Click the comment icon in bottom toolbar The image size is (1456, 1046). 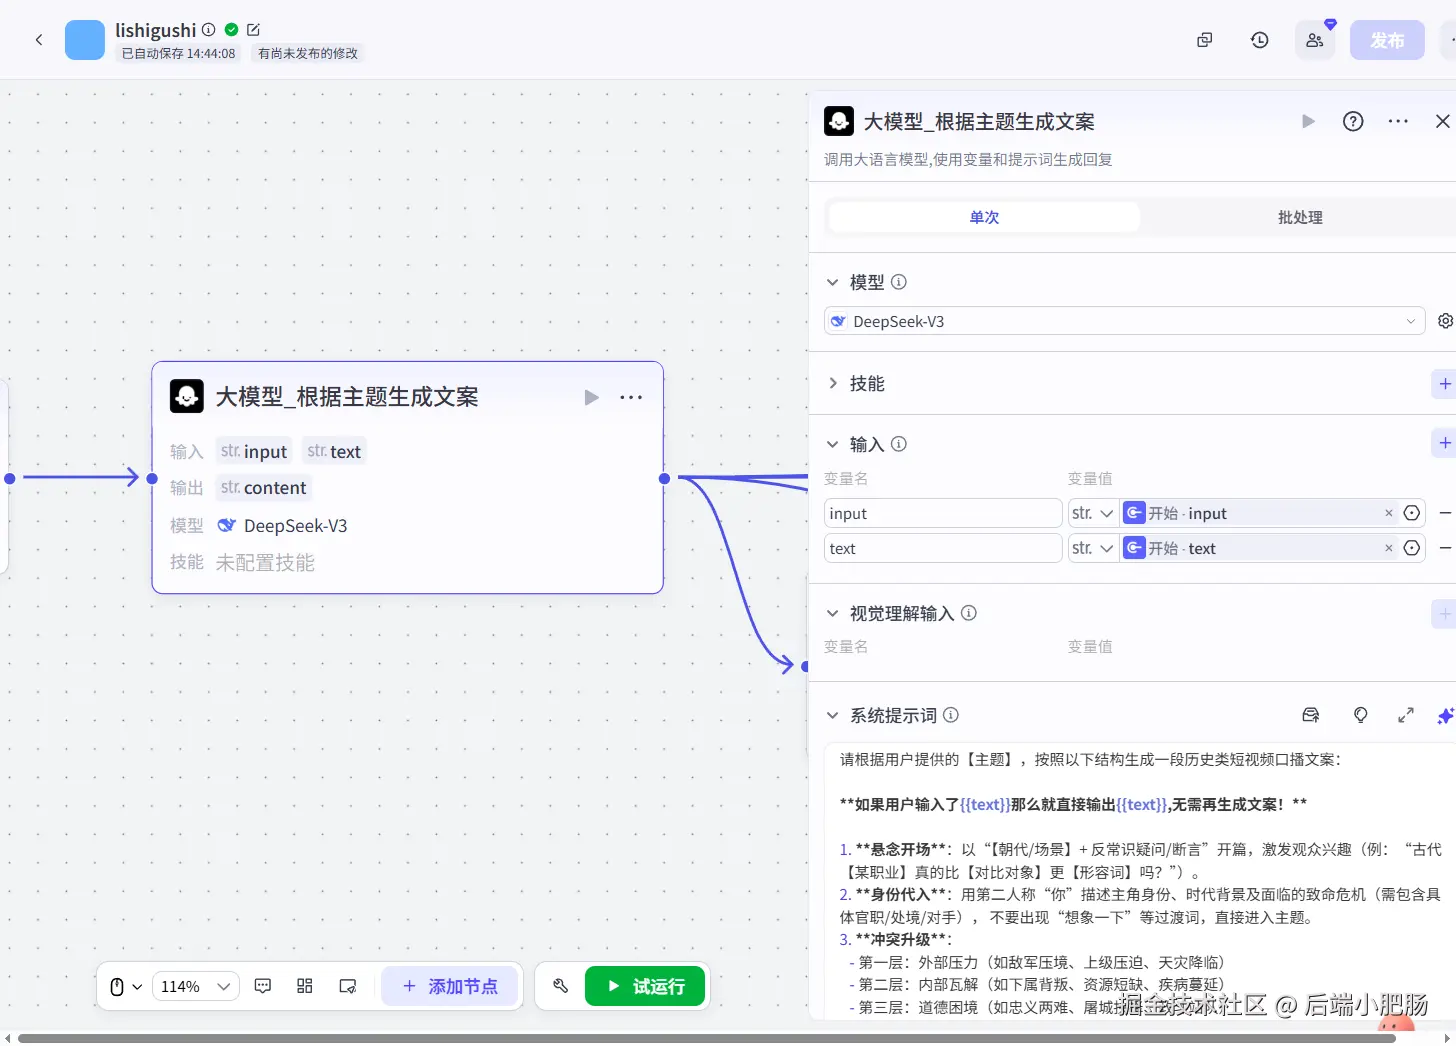point(263,986)
